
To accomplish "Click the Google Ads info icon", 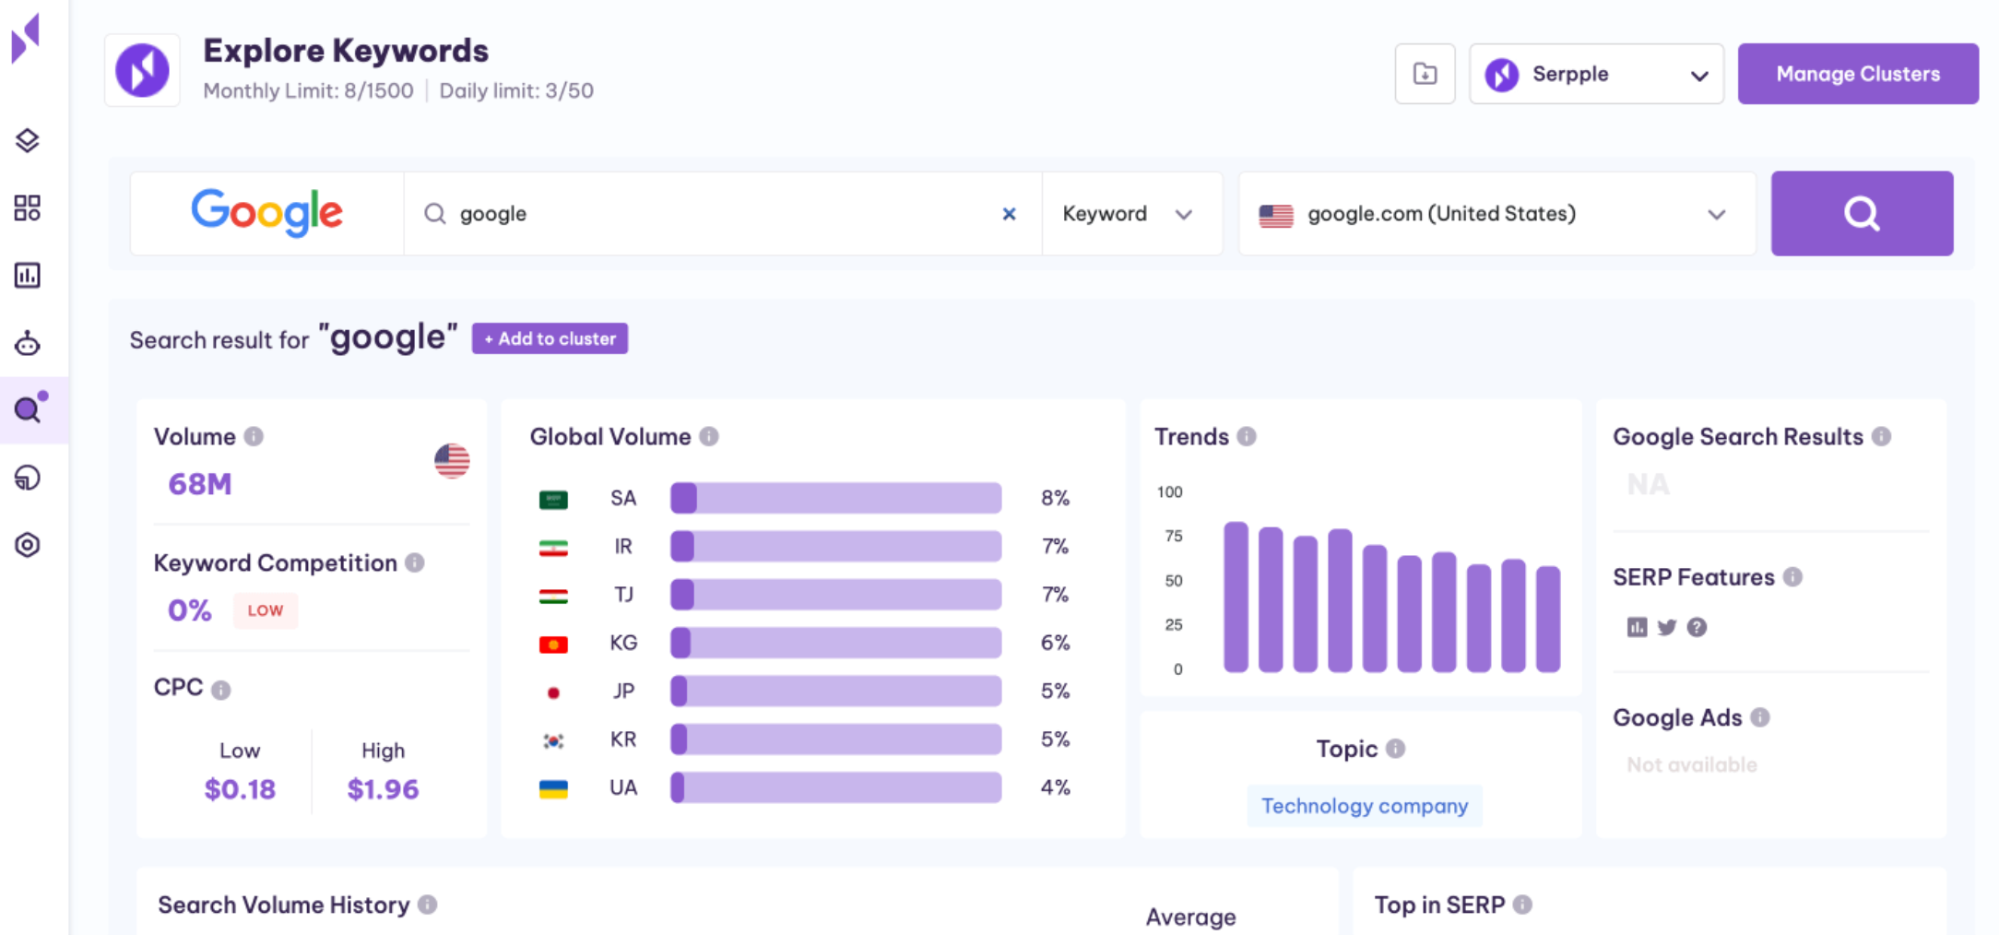I will pos(1761,718).
